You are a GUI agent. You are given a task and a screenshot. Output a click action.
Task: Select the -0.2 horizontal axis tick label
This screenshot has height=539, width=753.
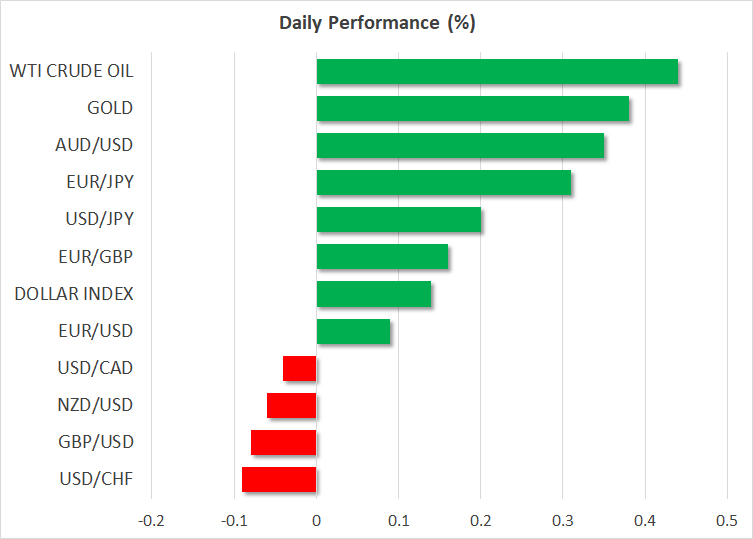(x=151, y=520)
